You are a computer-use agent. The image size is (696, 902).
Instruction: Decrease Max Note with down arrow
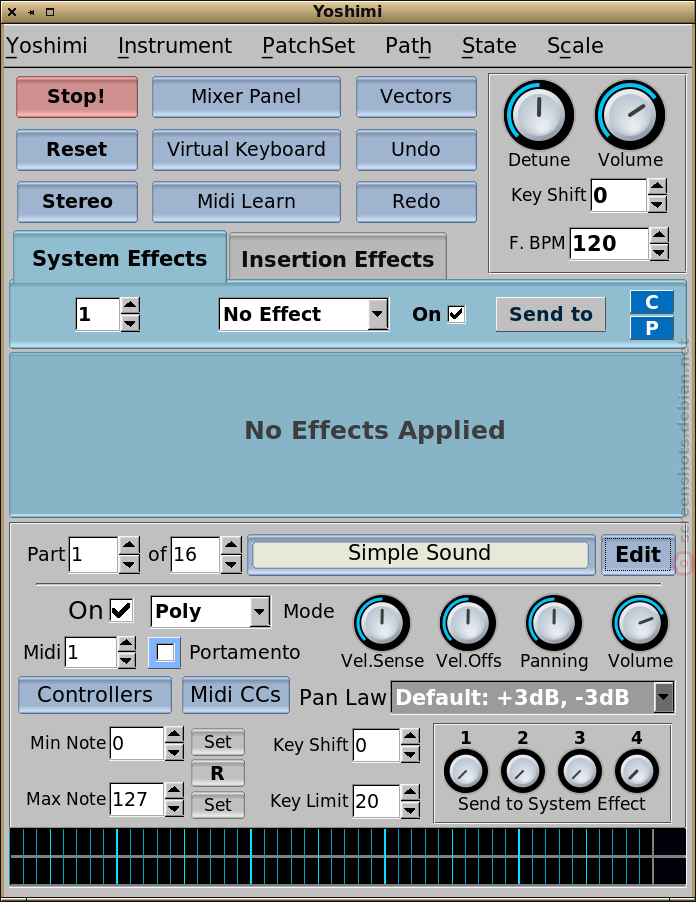(174, 808)
